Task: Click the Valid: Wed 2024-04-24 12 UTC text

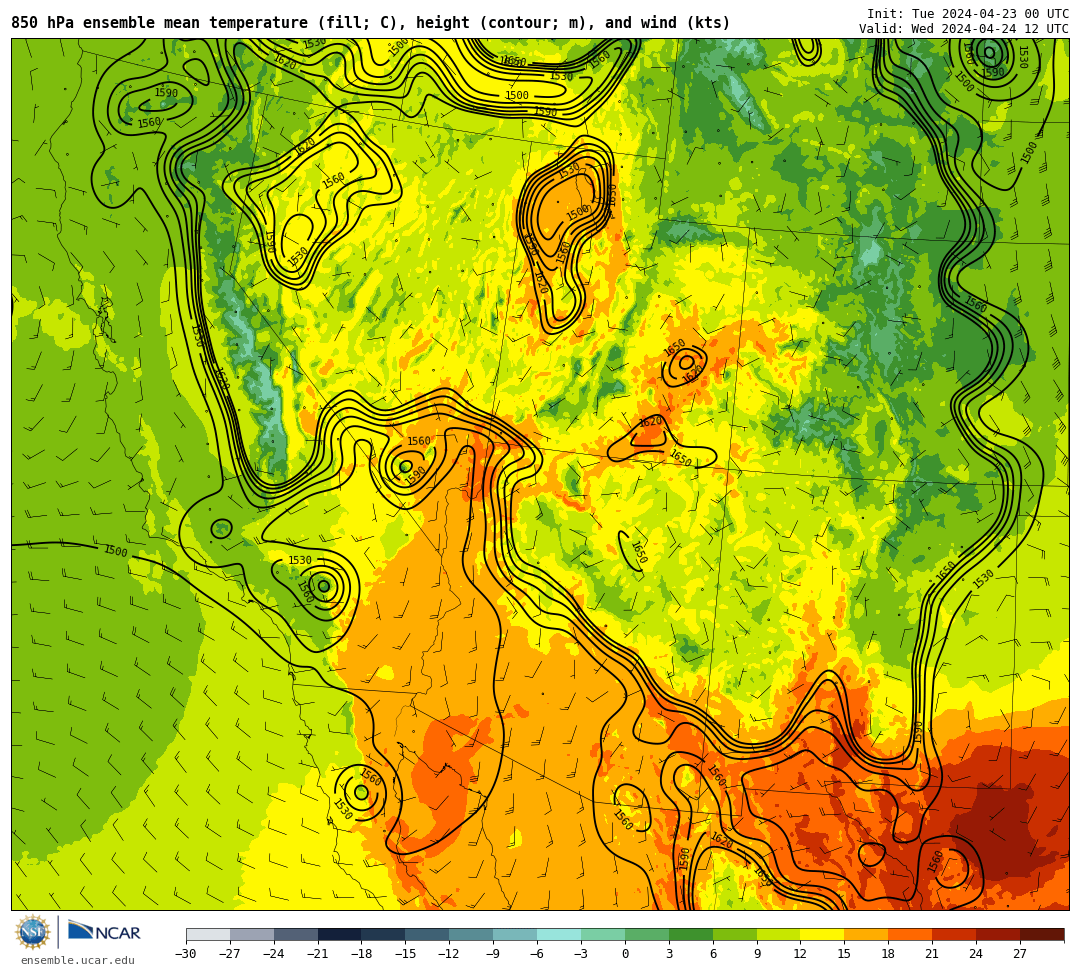Action: (x=964, y=29)
